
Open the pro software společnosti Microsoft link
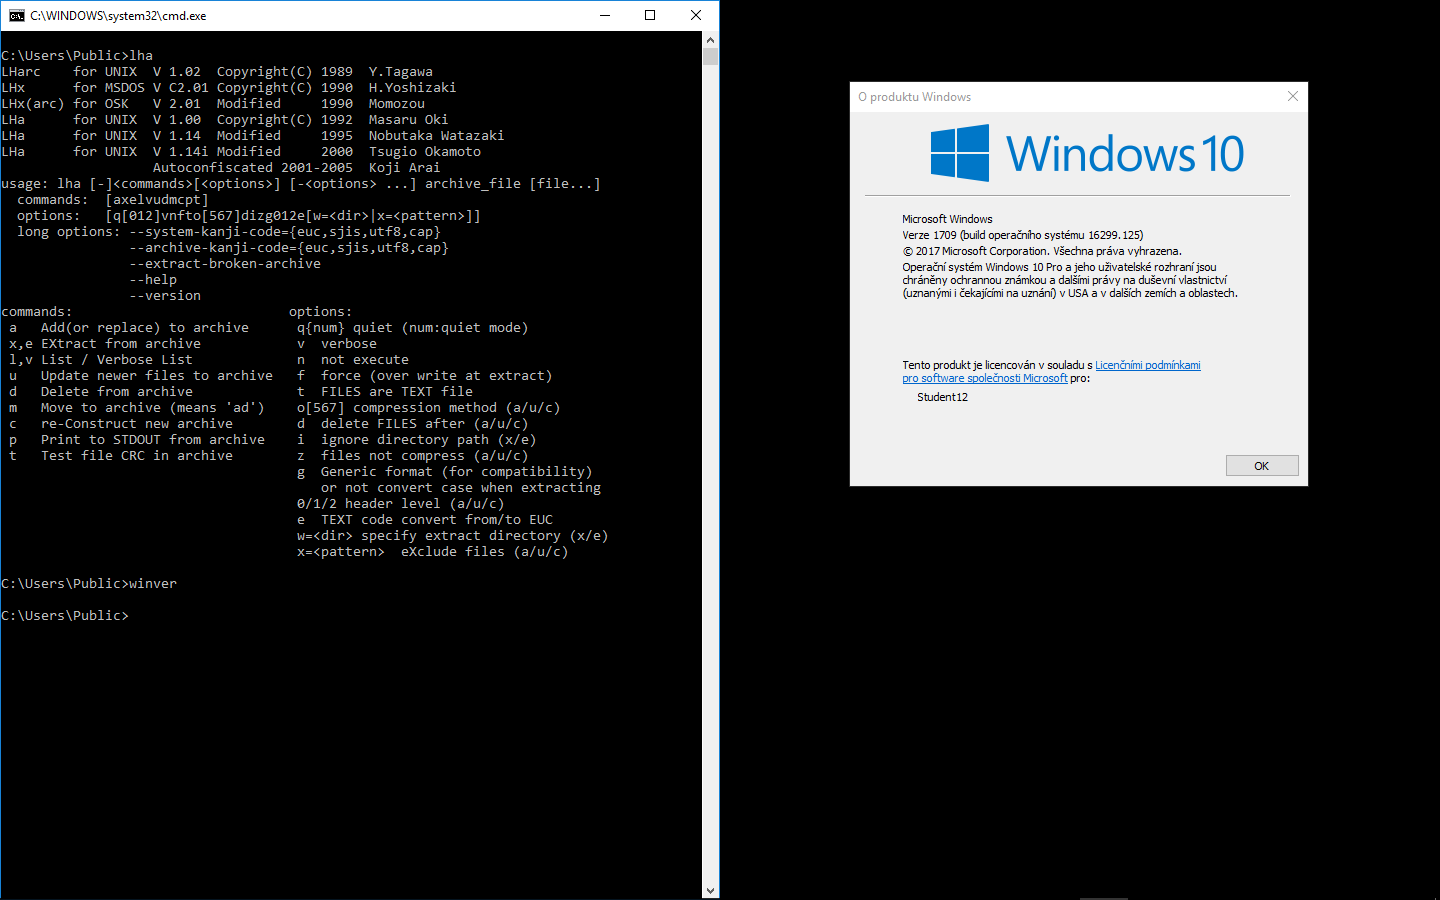984,378
